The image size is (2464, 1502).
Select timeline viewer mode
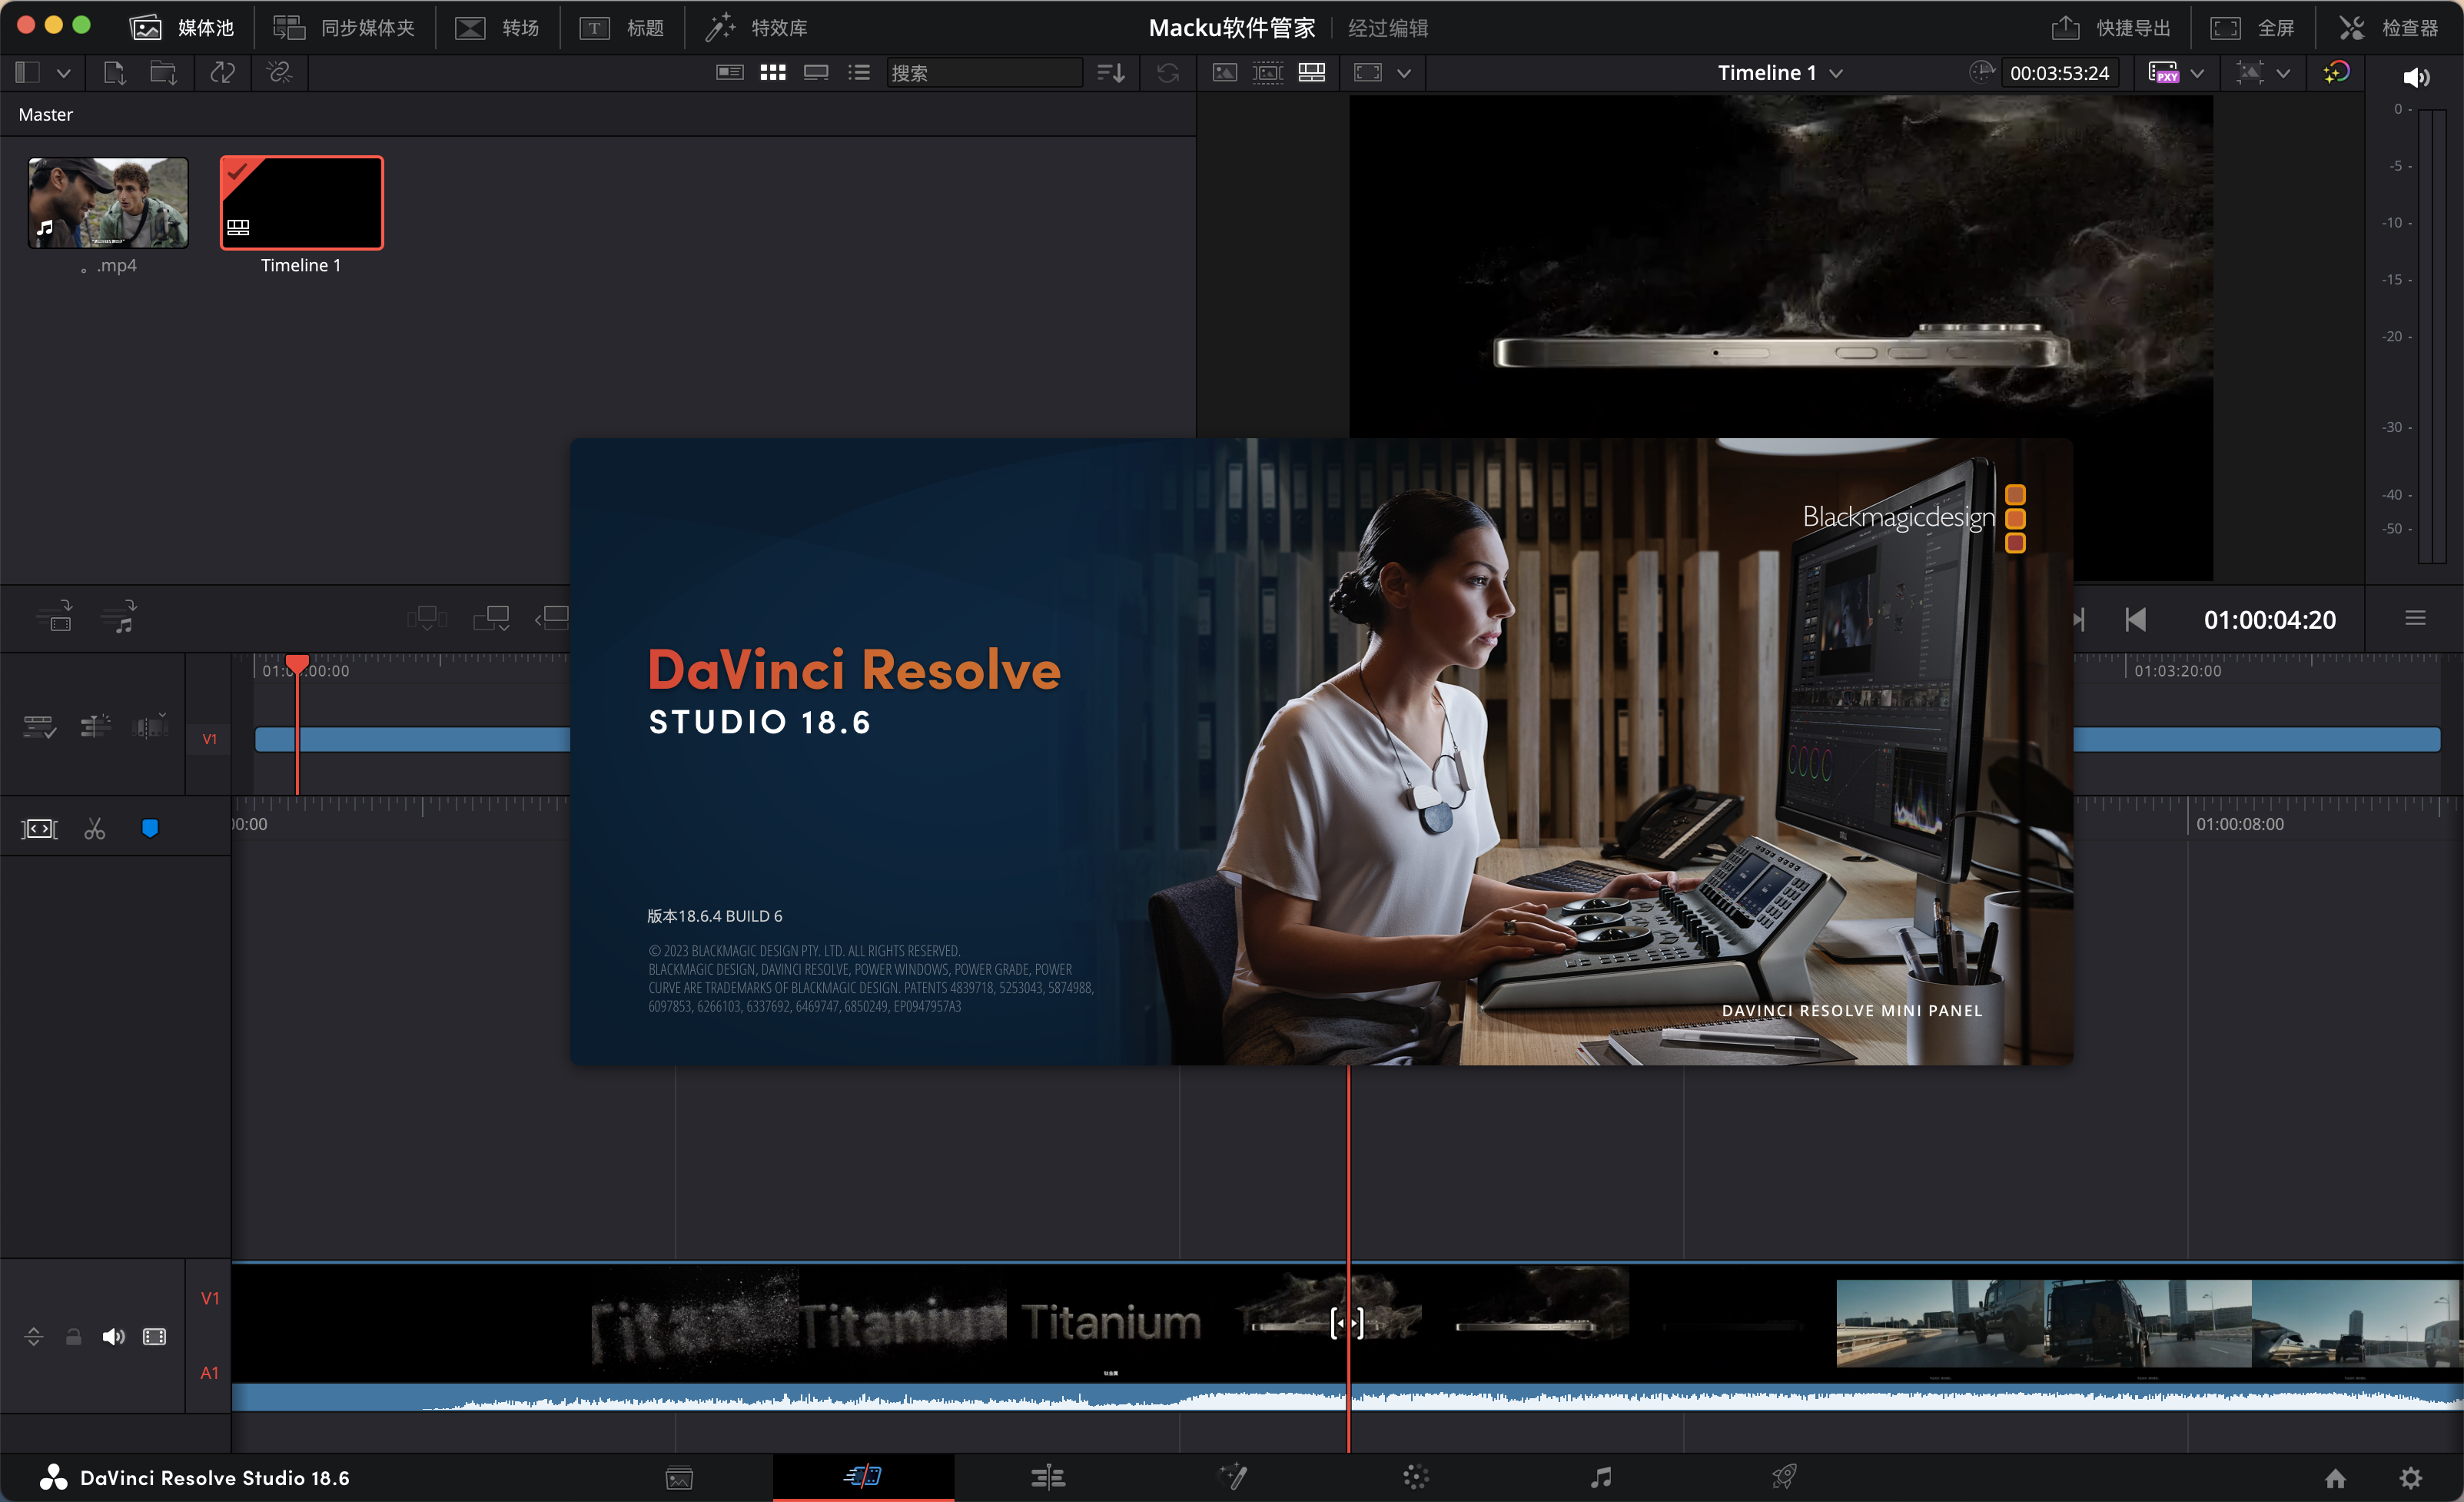1311,72
